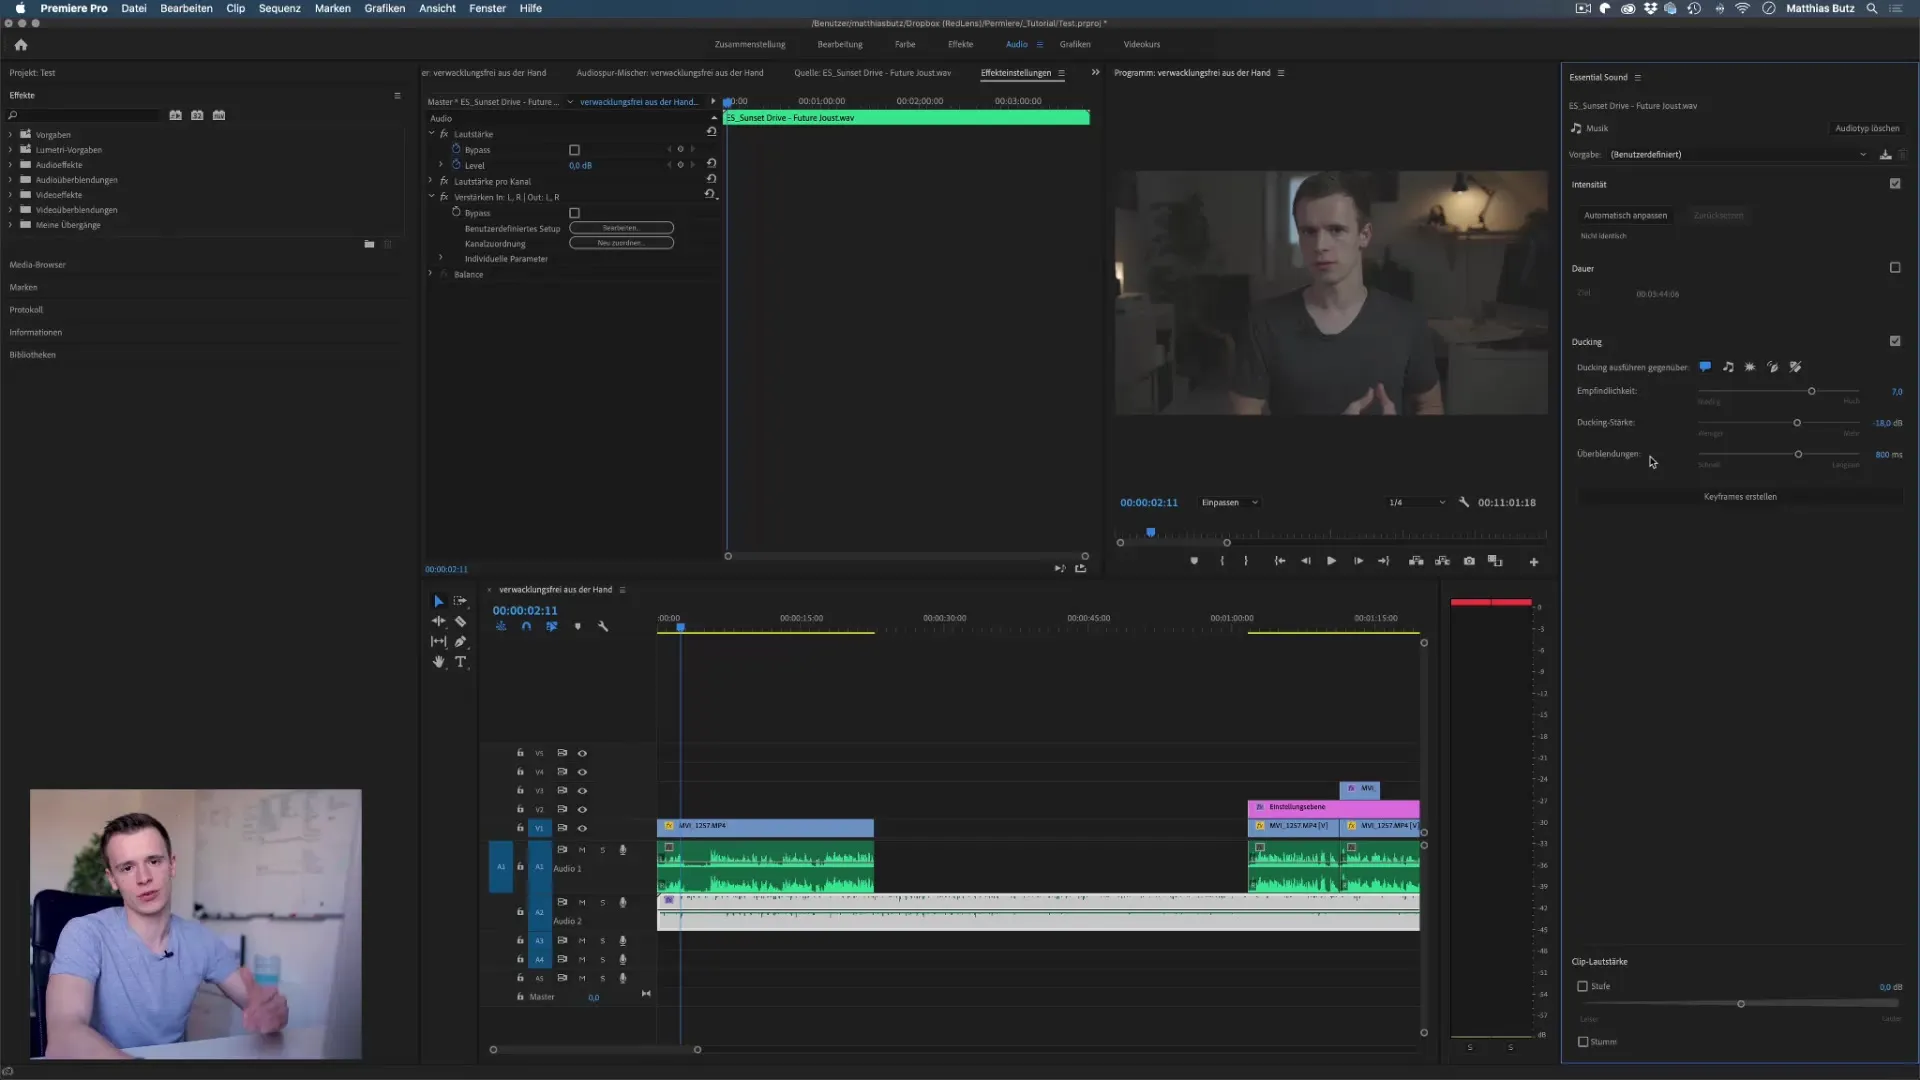This screenshot has width=1920, height=1080.
Task: Toggle Bypass checkbox under Verstärken
Action: [x=574, y=213]
